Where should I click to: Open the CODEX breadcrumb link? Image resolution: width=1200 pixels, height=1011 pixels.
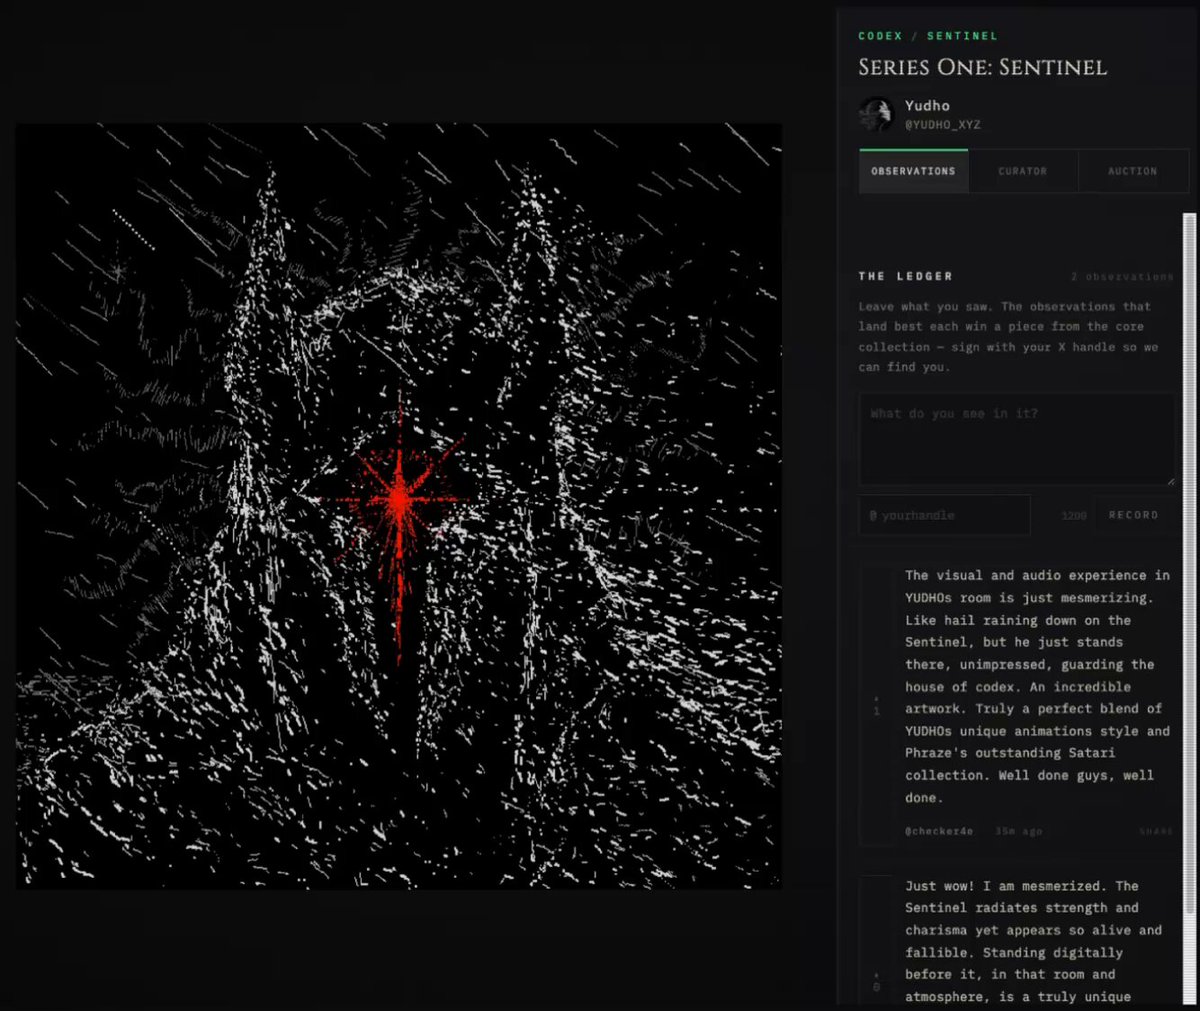pyautogui.click(x=880, y=36)
